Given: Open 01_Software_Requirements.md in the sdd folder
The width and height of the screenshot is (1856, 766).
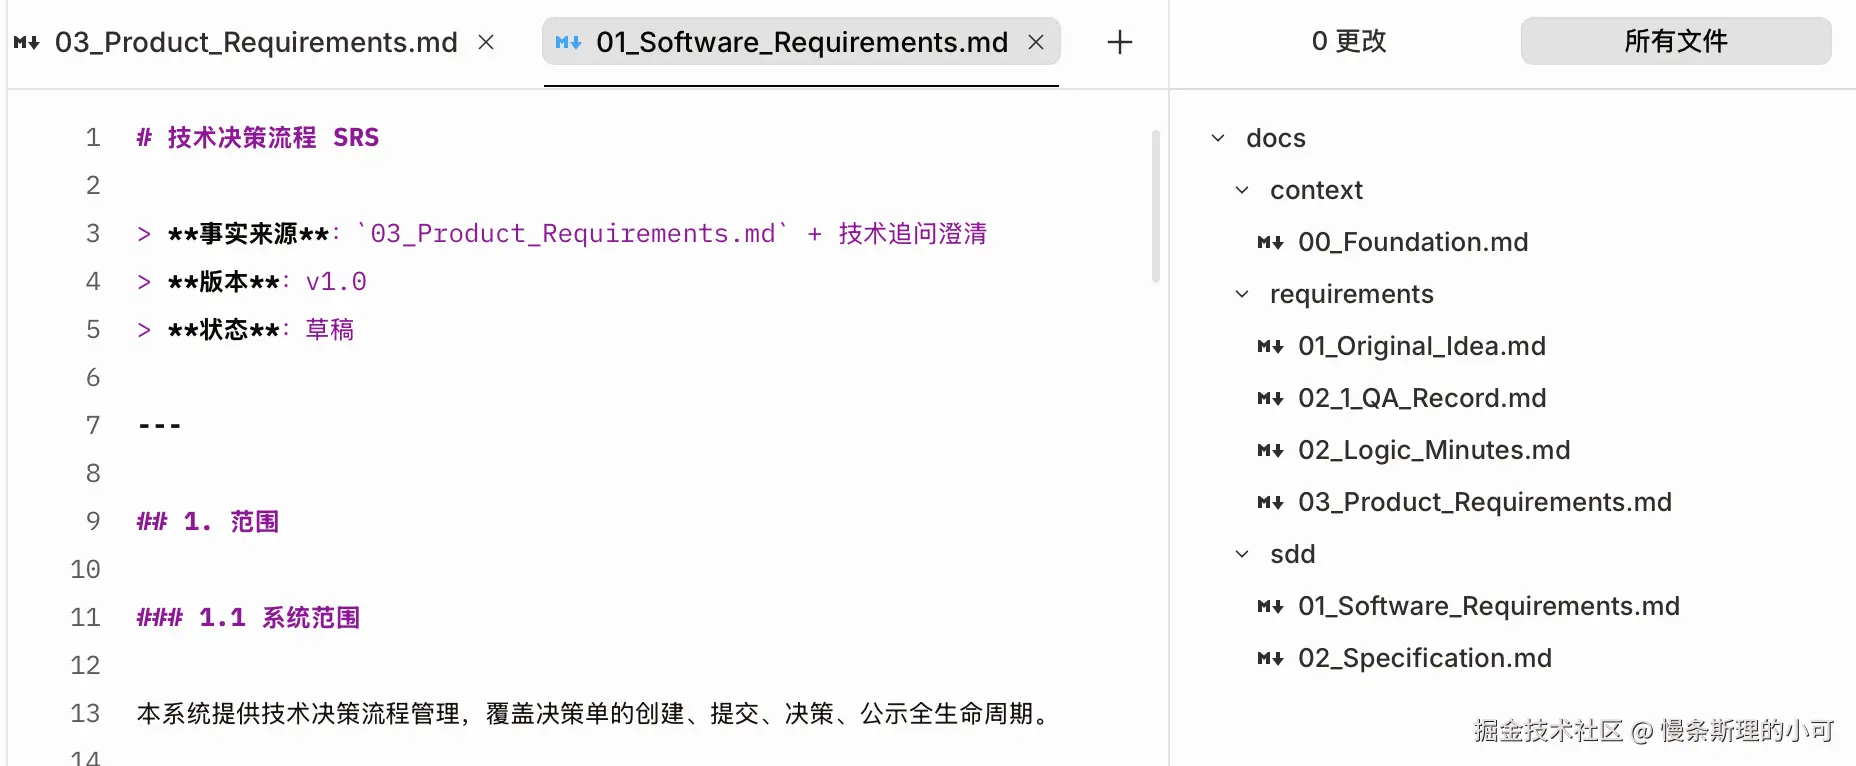Looking at the screenshot, I should point(1488,606).
